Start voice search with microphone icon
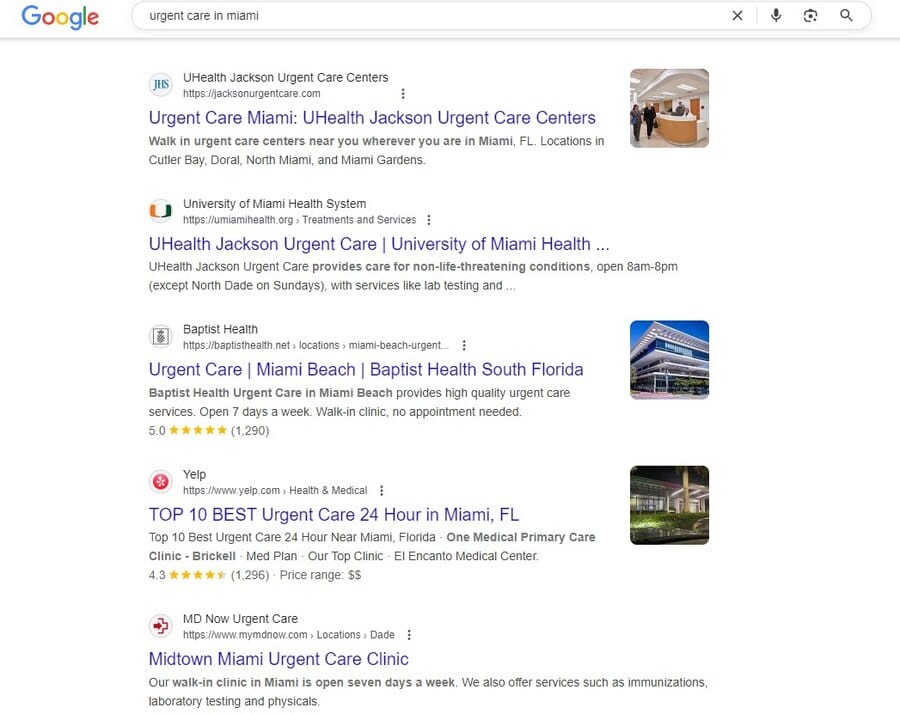This screenshot has width=900, height=714. [776, 15]
